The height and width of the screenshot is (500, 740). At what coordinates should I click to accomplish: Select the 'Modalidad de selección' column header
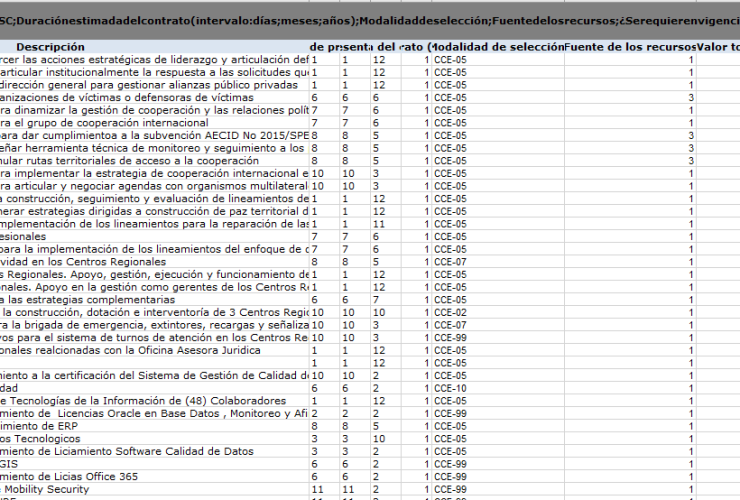point(498,47)
